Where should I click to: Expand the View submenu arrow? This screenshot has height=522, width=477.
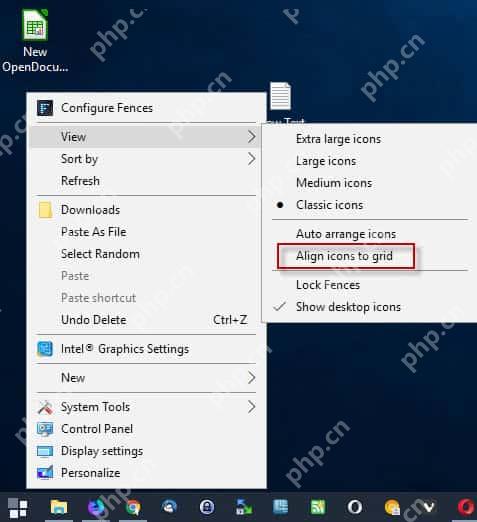(252, 137)
